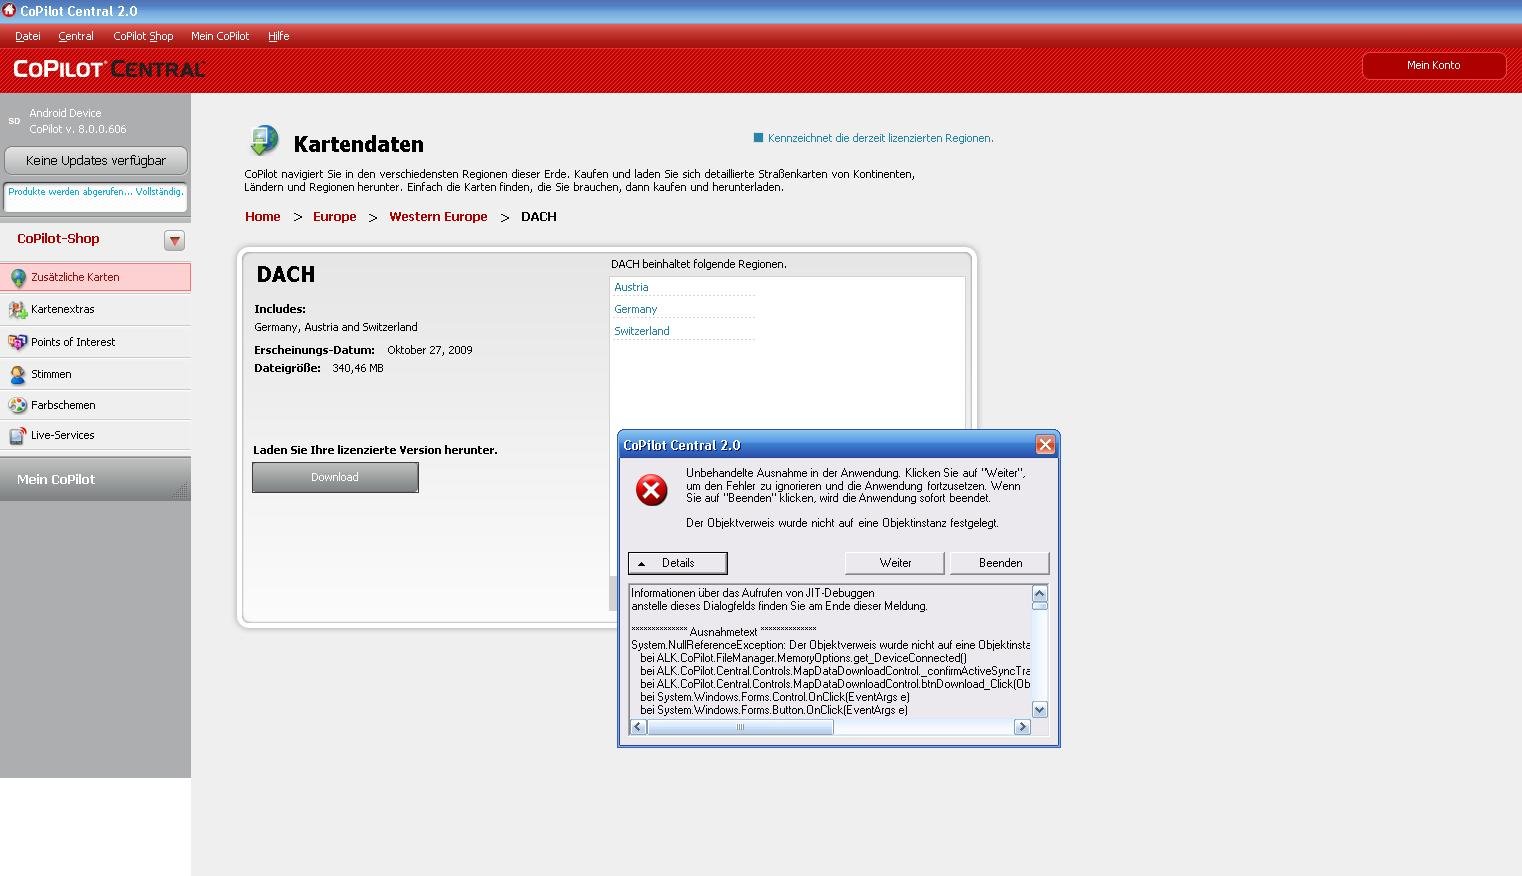Click Beenden to quit the application
The width and height of the screenshot is (1522, 876).
tap(1000, 563)
